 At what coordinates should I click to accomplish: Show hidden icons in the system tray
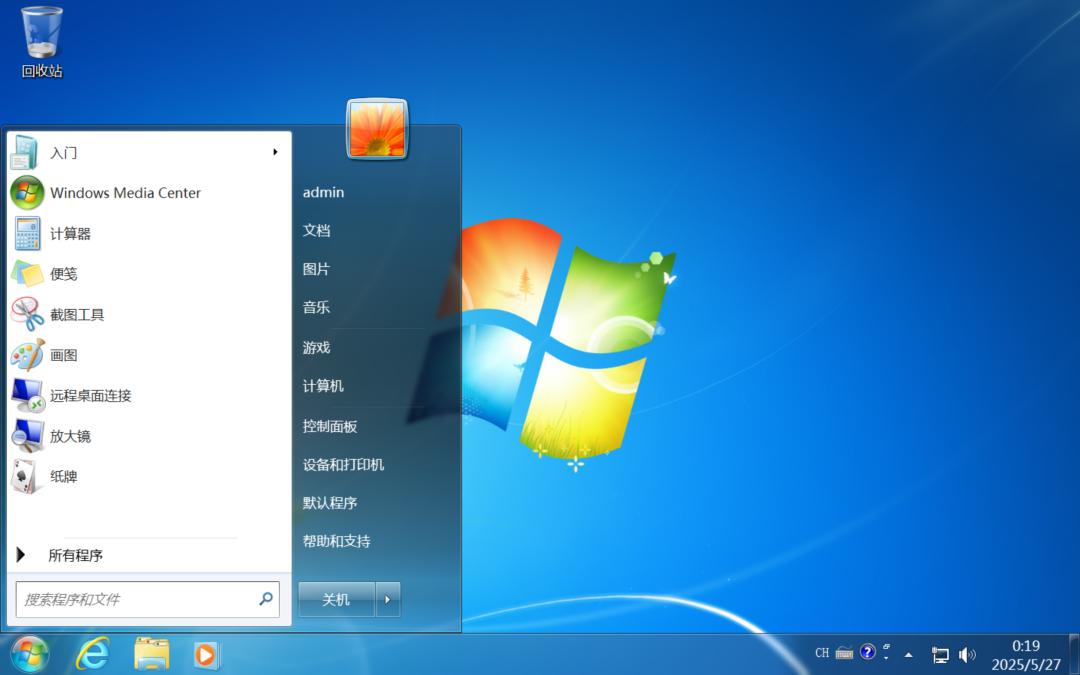(x=908, y=655)
